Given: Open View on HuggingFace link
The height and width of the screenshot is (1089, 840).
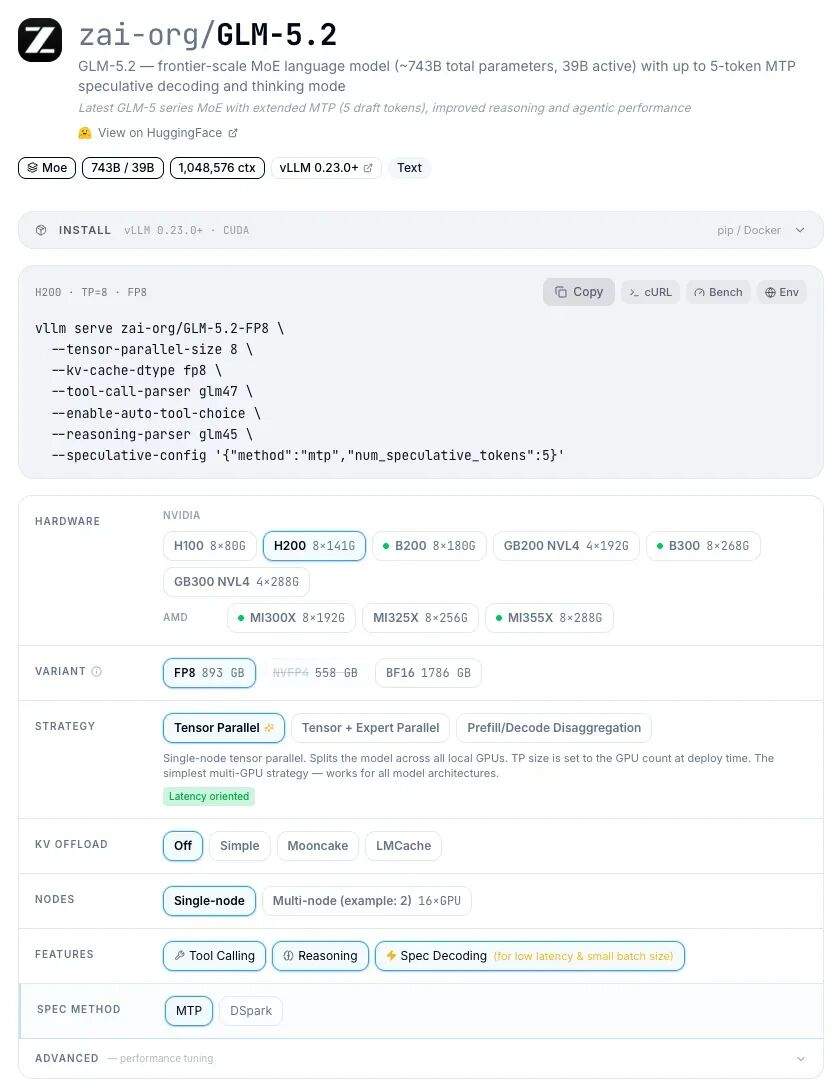Looking at the screenshot, I should point(160,133).
